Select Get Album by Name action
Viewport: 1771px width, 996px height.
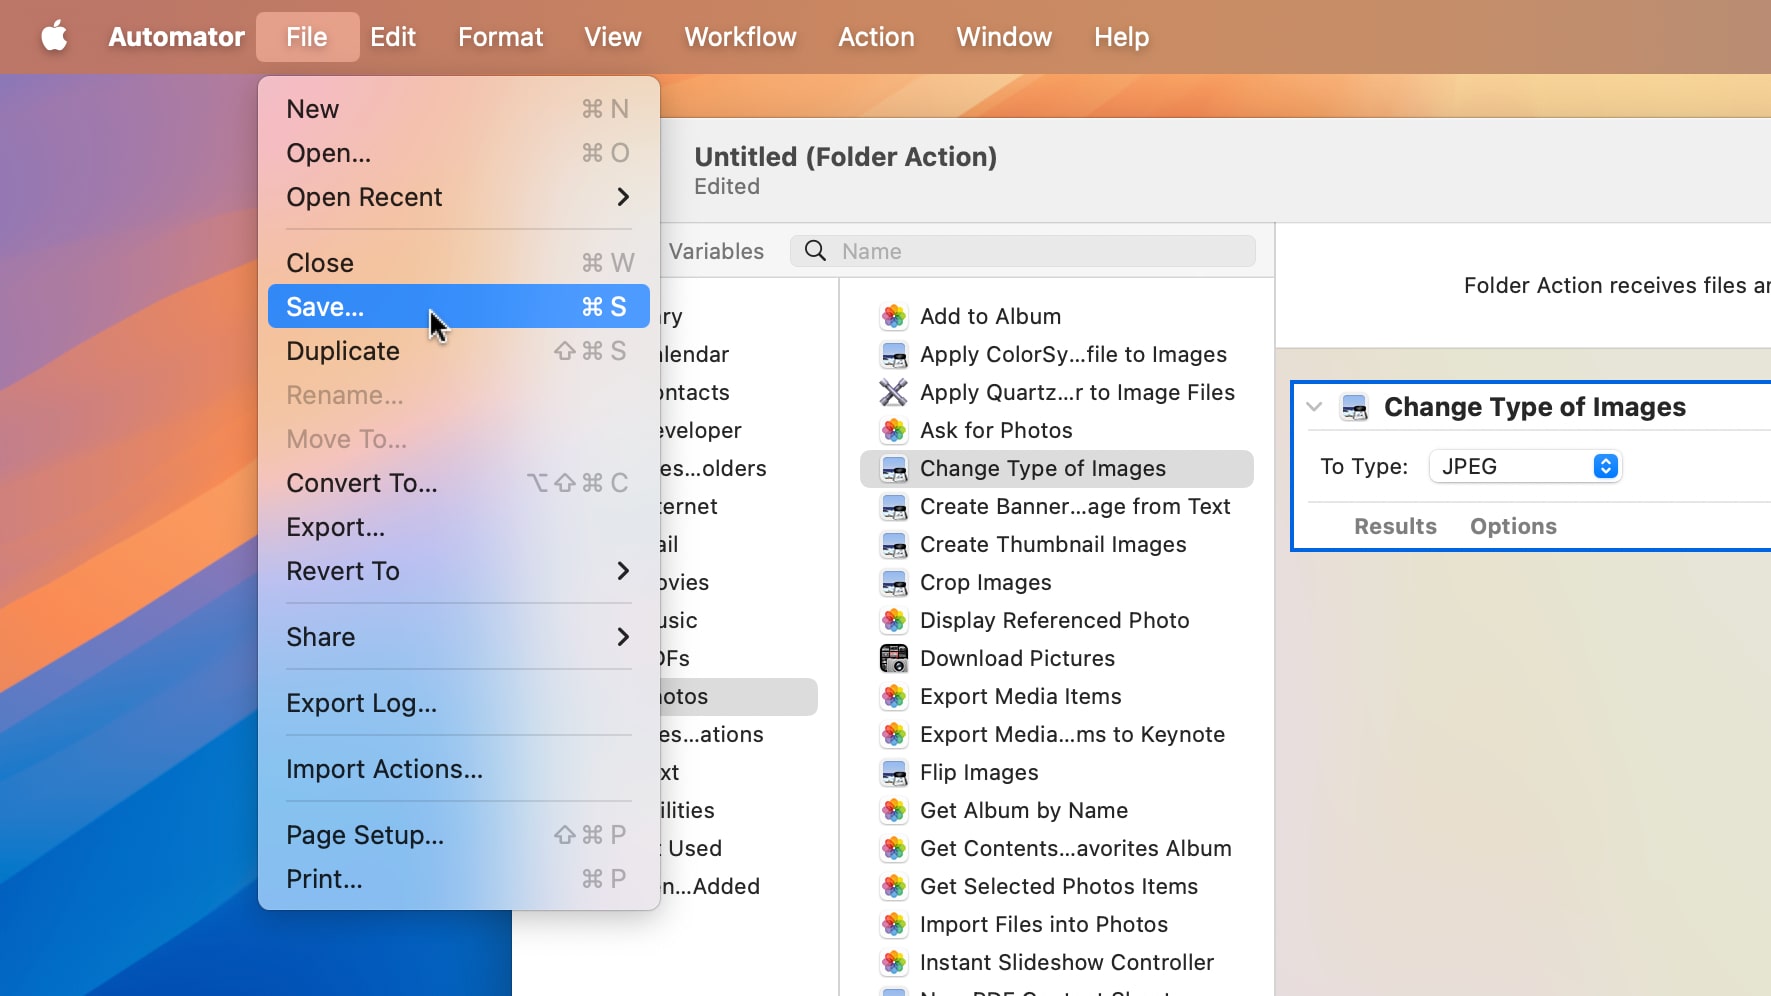[x=1057, y=811]
